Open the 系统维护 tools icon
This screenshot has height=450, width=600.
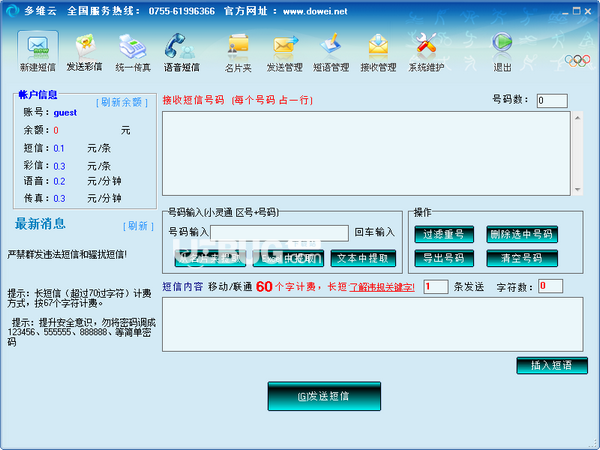pos(426,52)
